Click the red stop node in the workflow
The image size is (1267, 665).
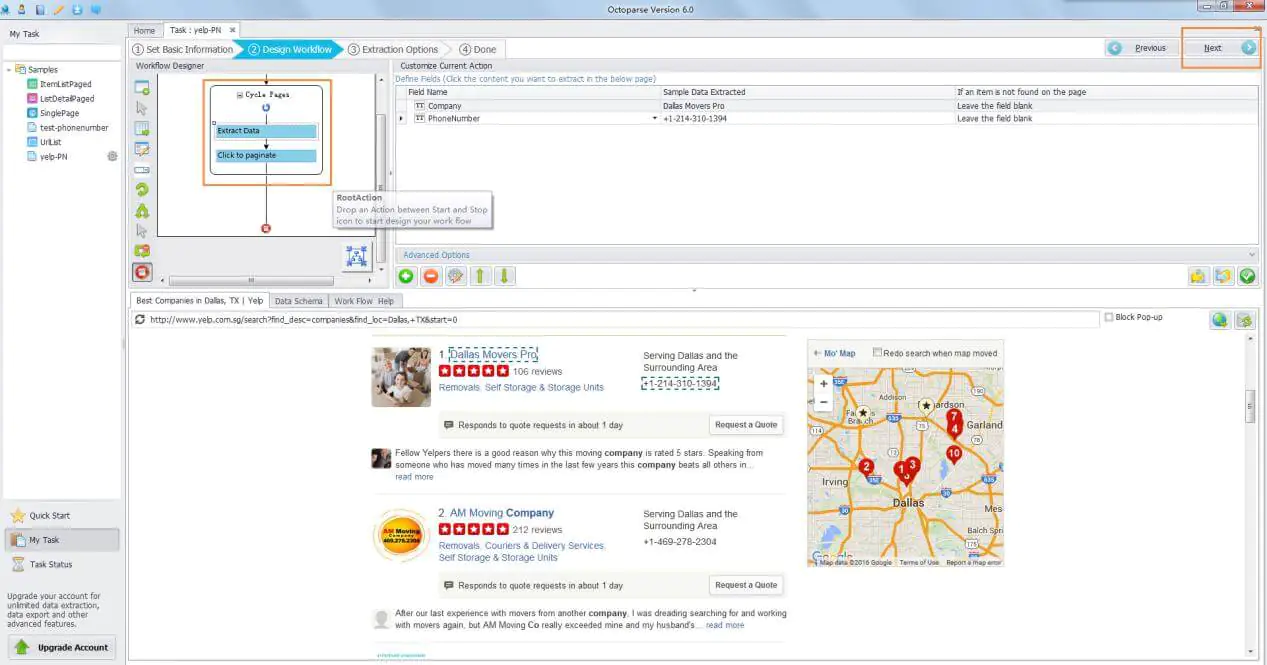point(266,228)
